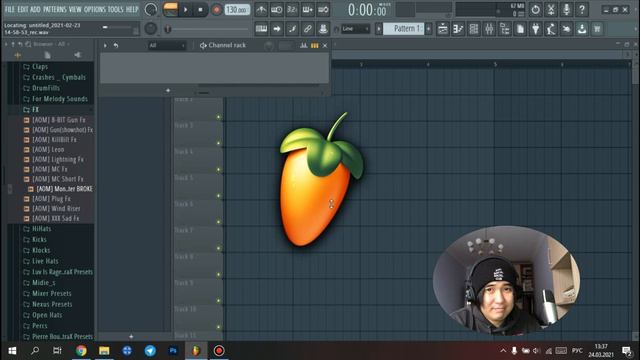This screenshot has height=360, width=640.
Task: Click the multilink to controllers chain icon
Action: click(x=308, y=29)
